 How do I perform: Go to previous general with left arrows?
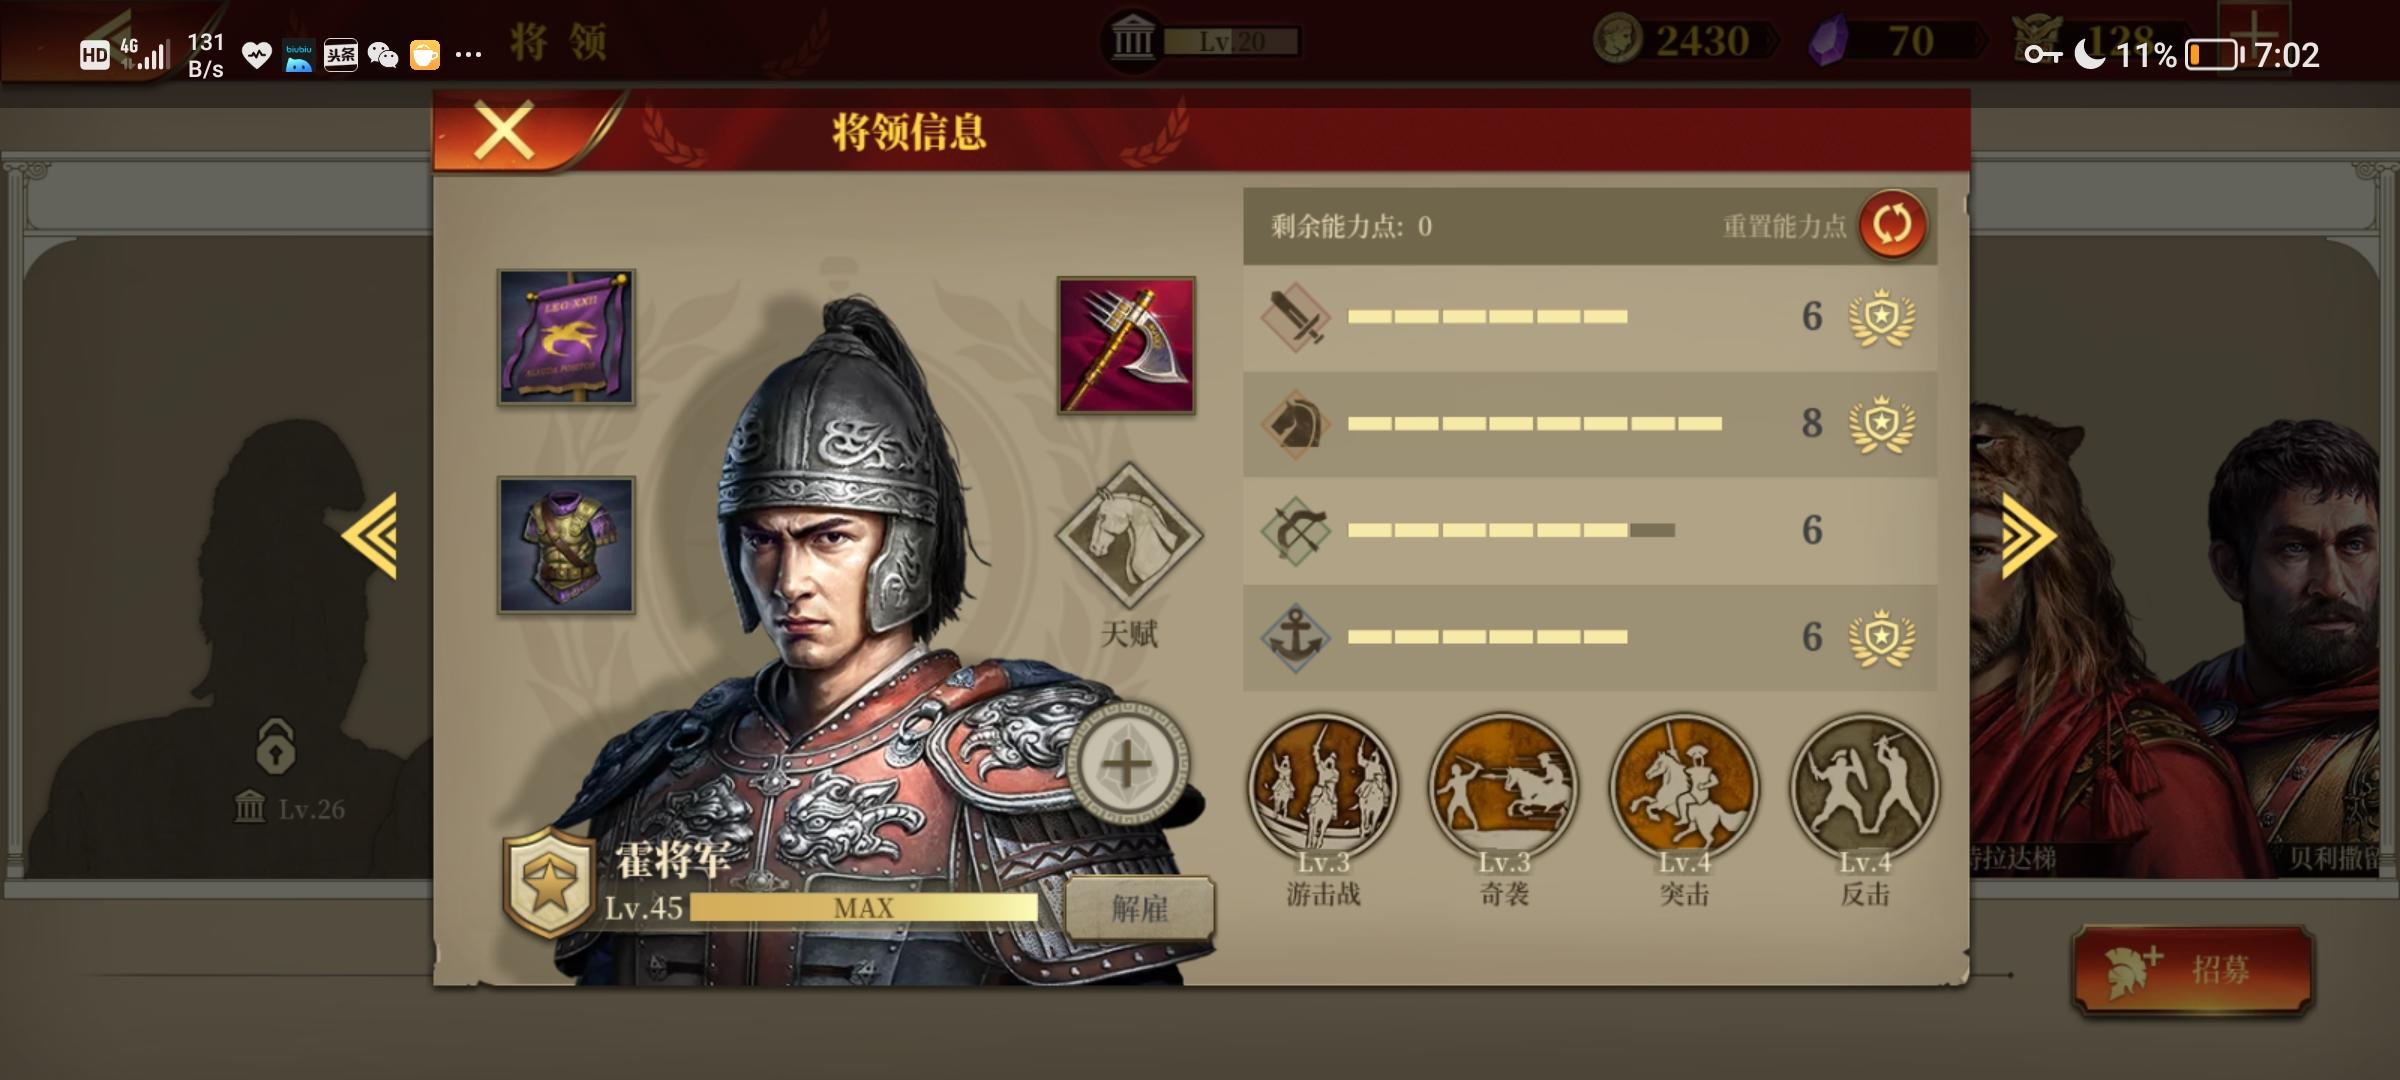click(370, 535)
